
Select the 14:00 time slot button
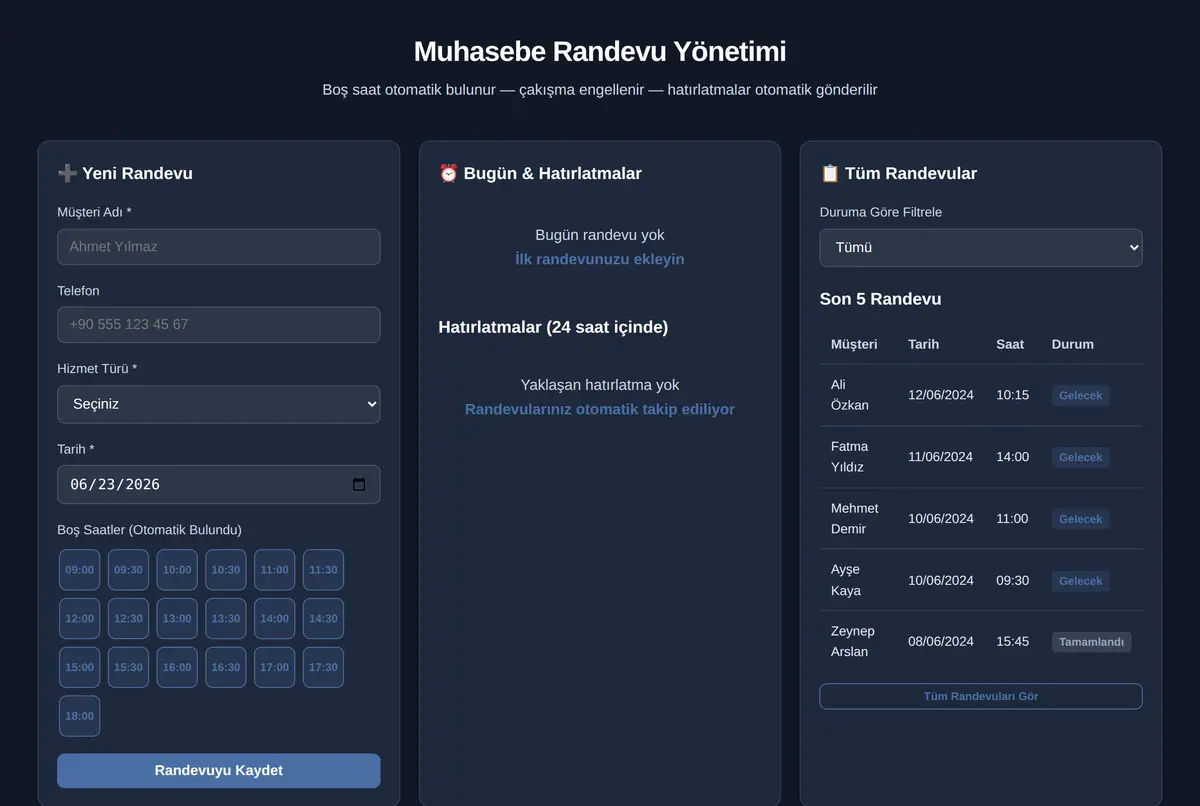click(275, 619)
